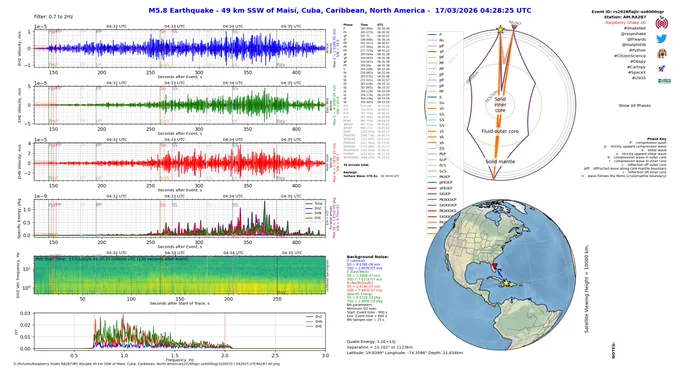Click the 'Show All Phases' text
This screenshot has height=369, width=680.
[634, 106]
